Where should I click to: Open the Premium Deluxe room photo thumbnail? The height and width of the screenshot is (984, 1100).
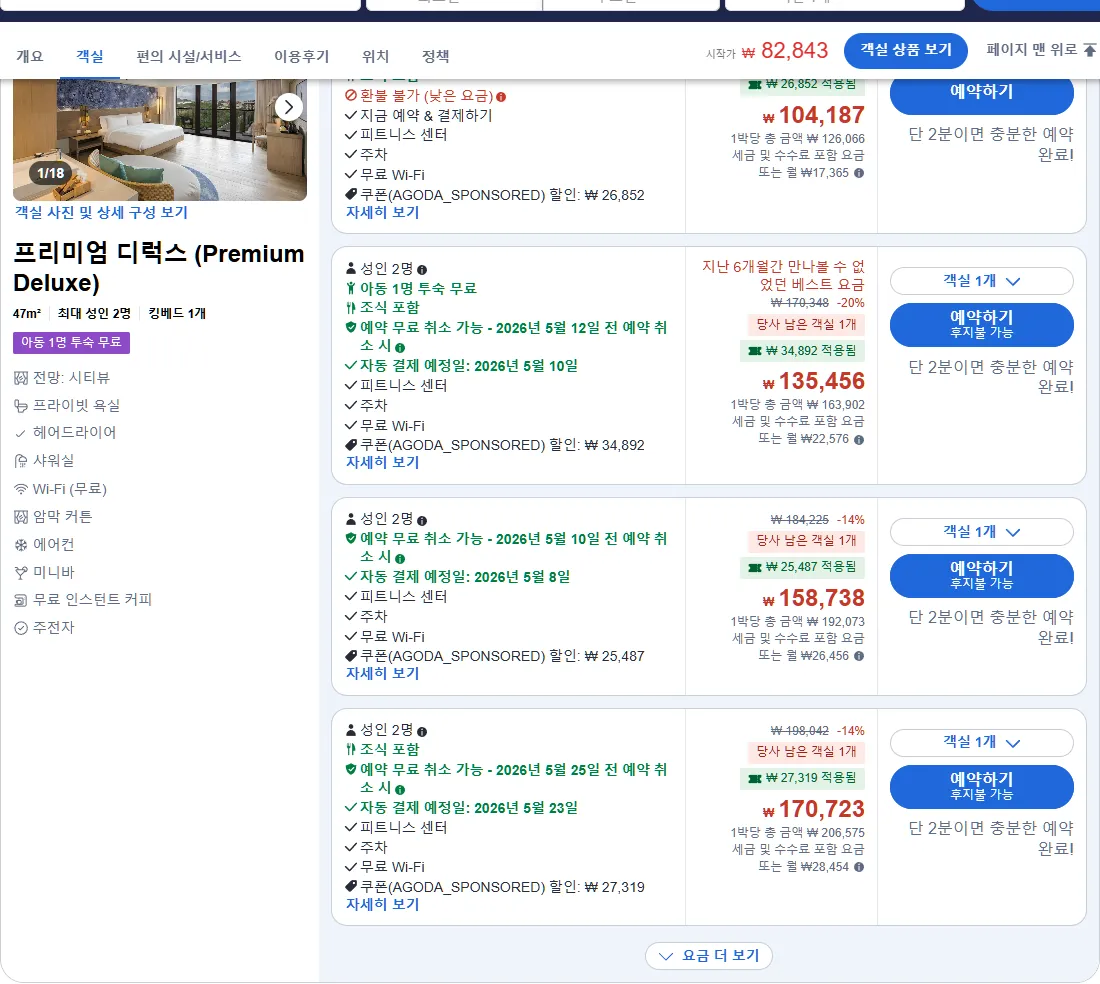(159, 140)
